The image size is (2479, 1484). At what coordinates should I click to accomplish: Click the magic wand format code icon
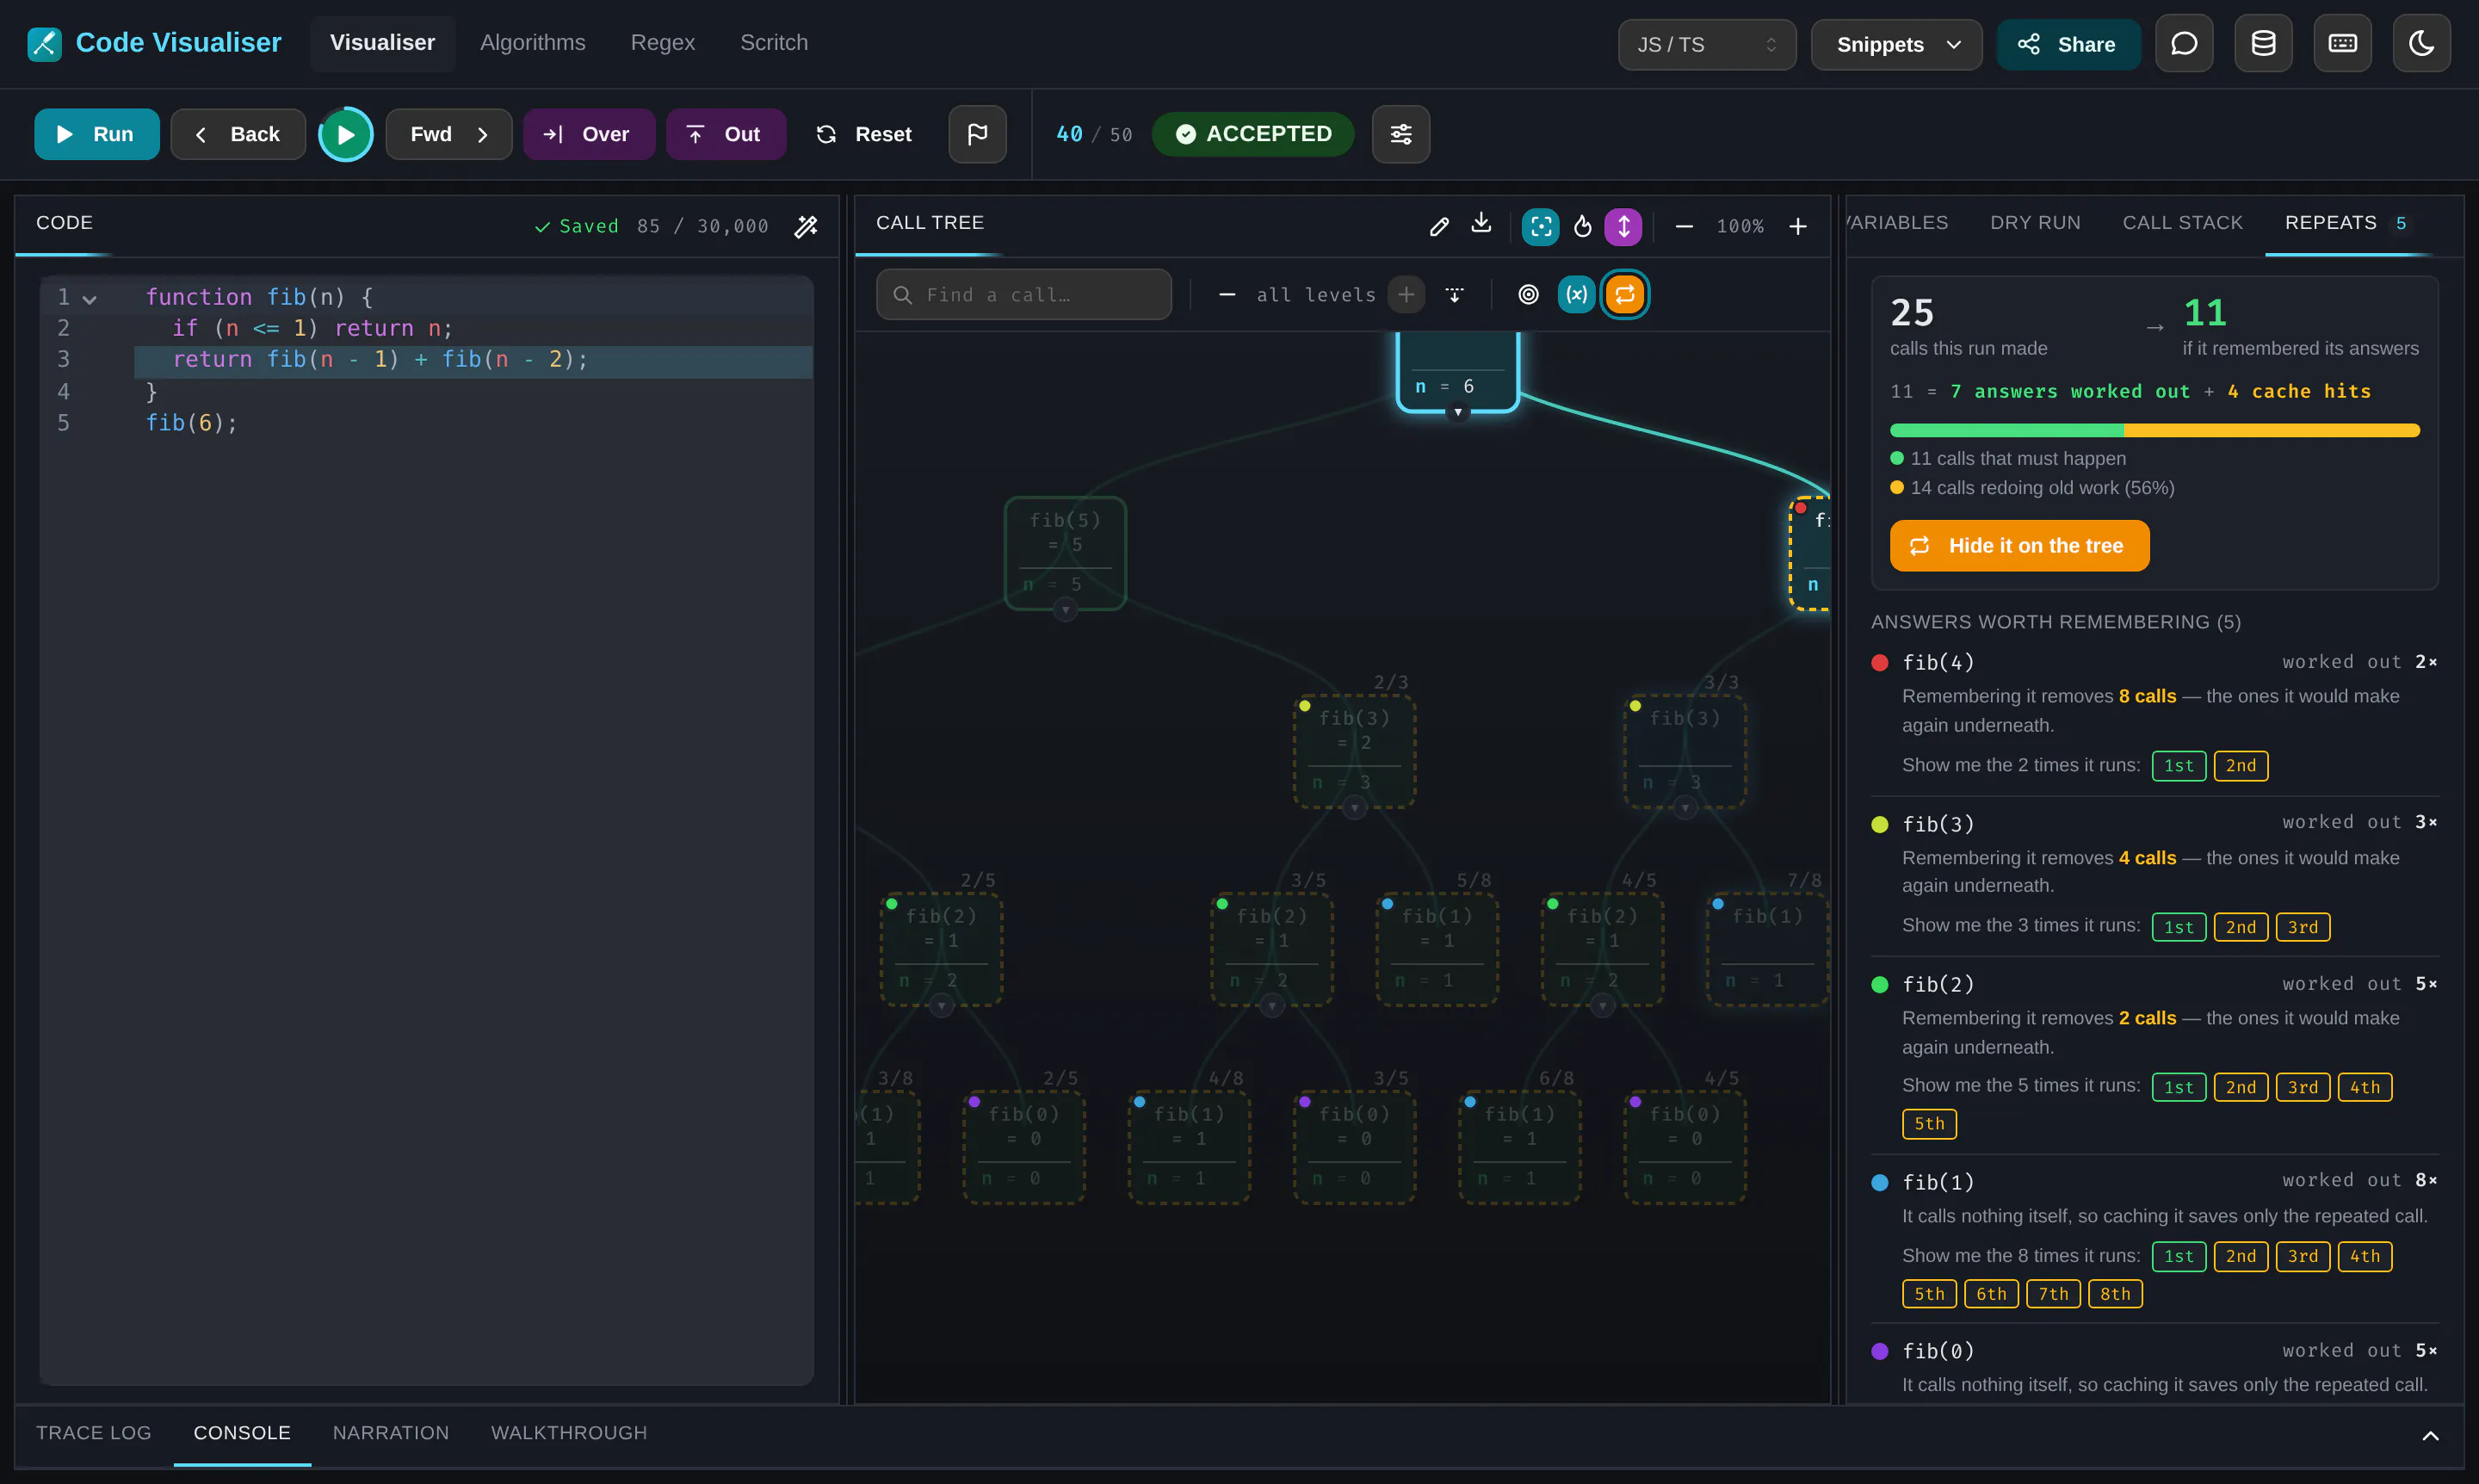(x=806, y=226)
